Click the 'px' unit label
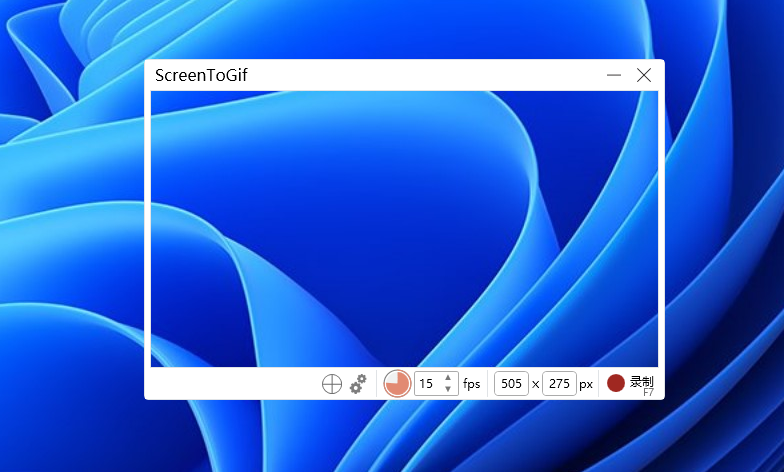The width and height of the screenshot is (784, 472). [586, 384]
